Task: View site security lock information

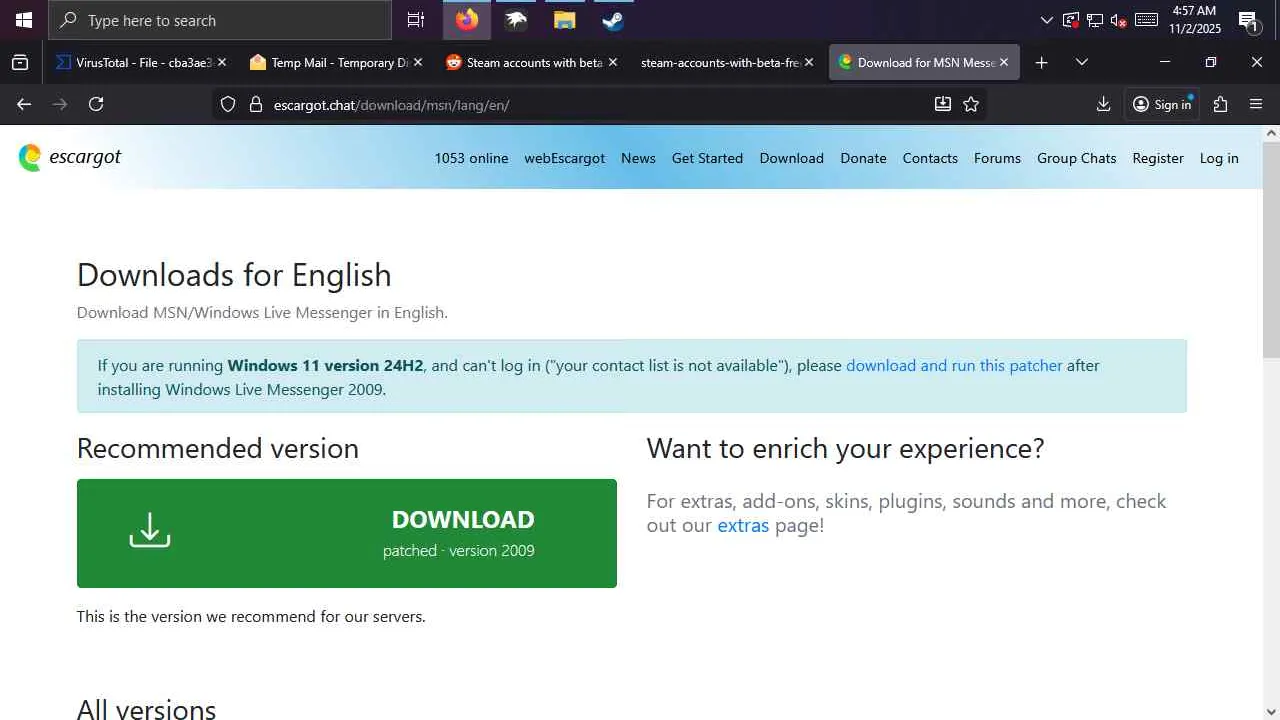Action: pyautogui.click(x=256, y=104)
